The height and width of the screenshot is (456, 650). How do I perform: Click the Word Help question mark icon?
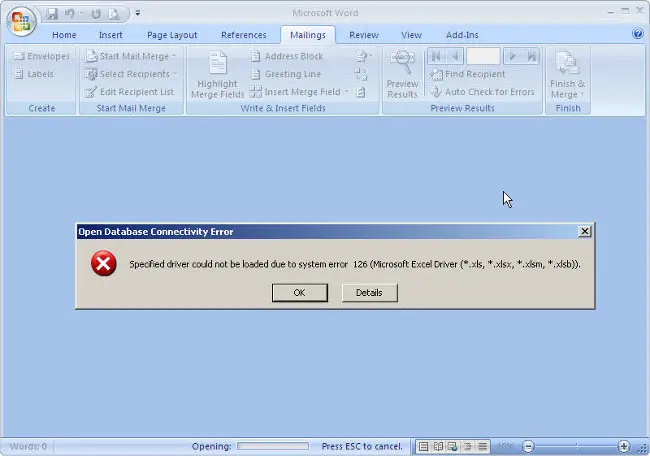[638, 34]
